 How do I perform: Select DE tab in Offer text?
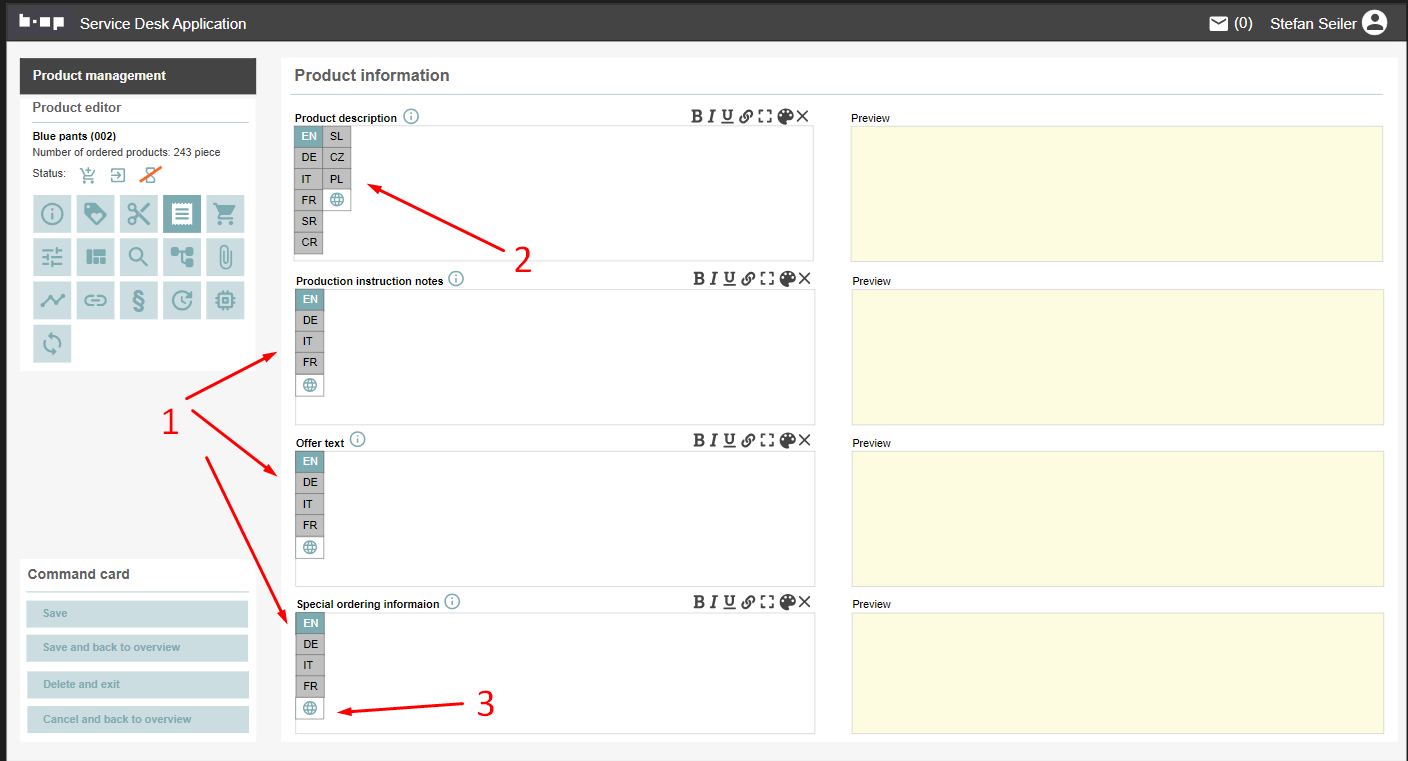point(310,482)
